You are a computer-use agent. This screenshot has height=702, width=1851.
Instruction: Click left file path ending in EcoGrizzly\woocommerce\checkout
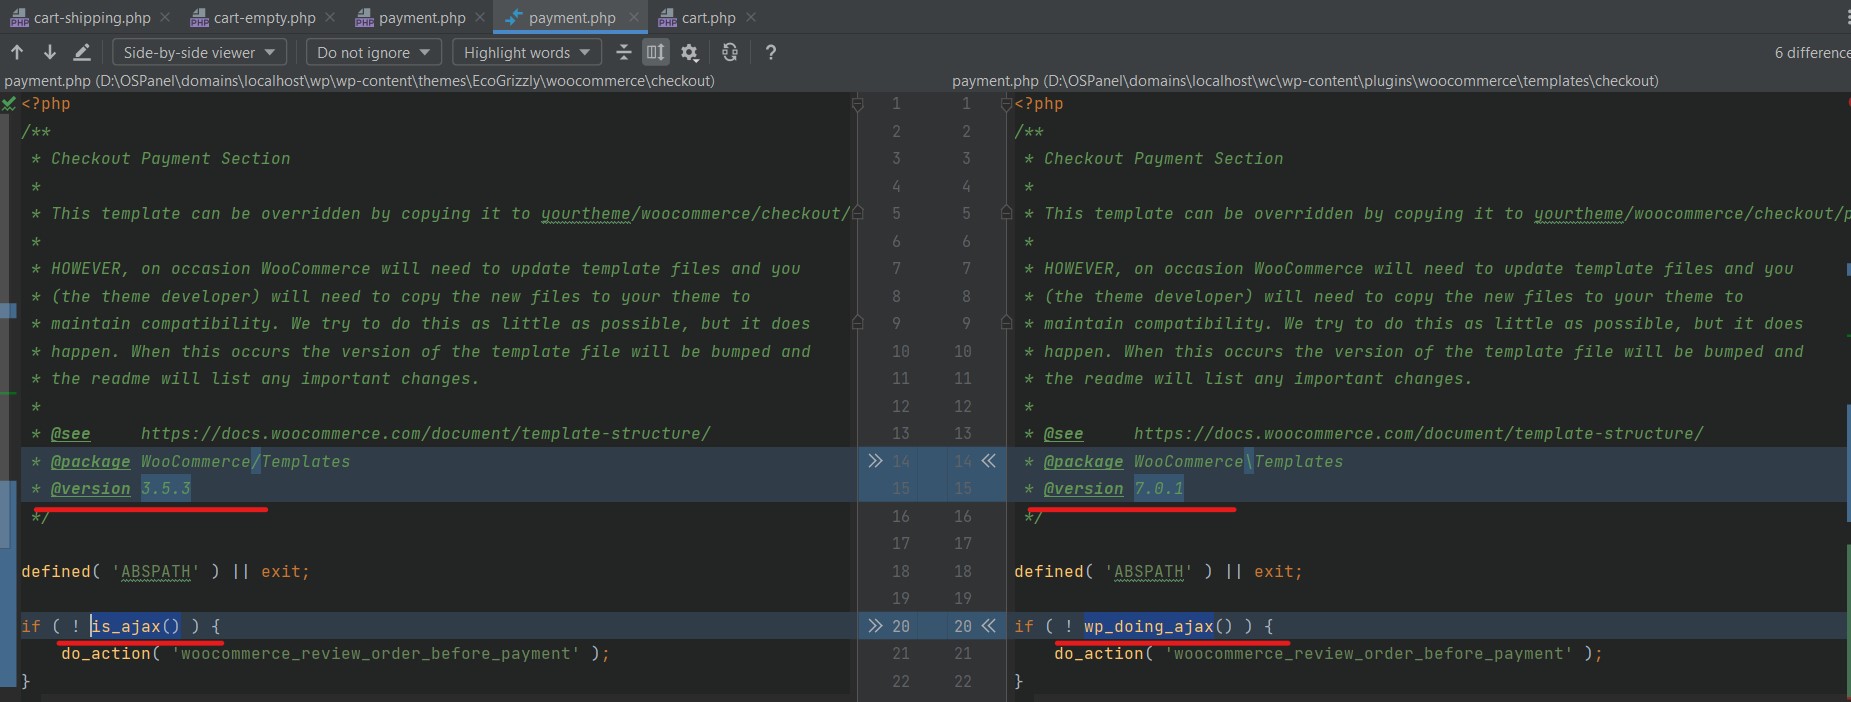pos(359,80)
